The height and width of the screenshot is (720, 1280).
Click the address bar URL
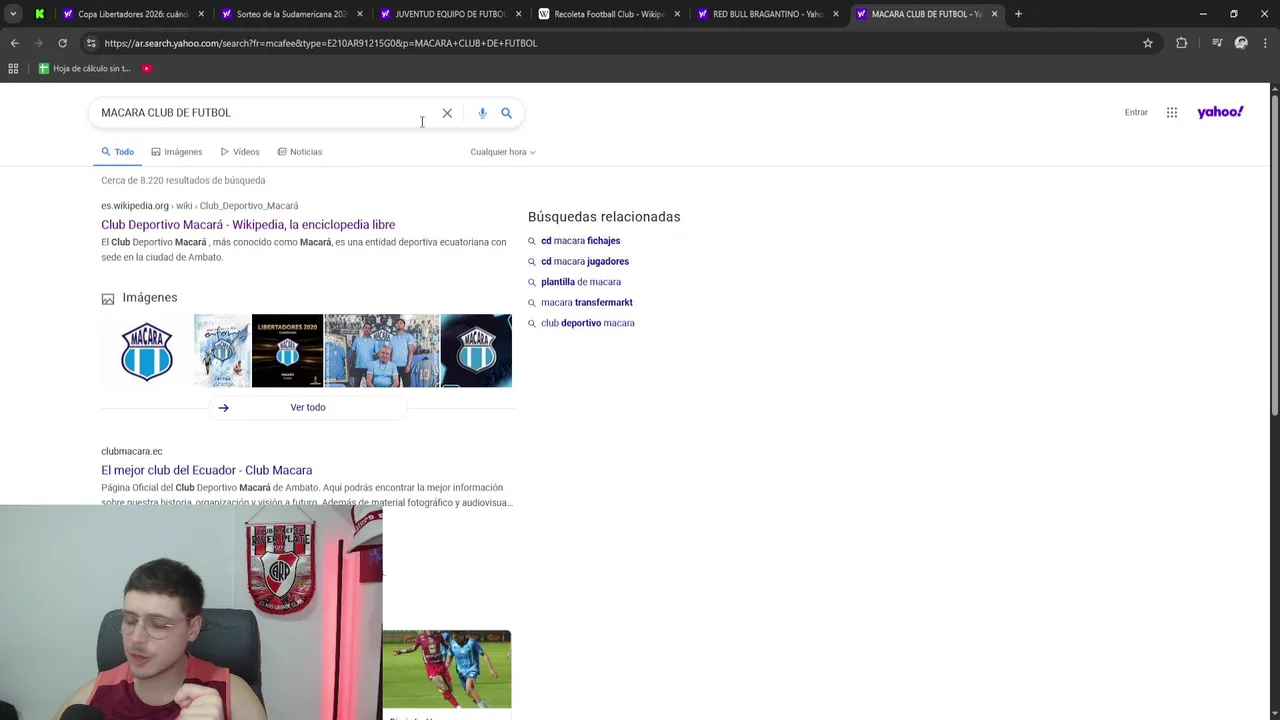[x=320, y=43]
